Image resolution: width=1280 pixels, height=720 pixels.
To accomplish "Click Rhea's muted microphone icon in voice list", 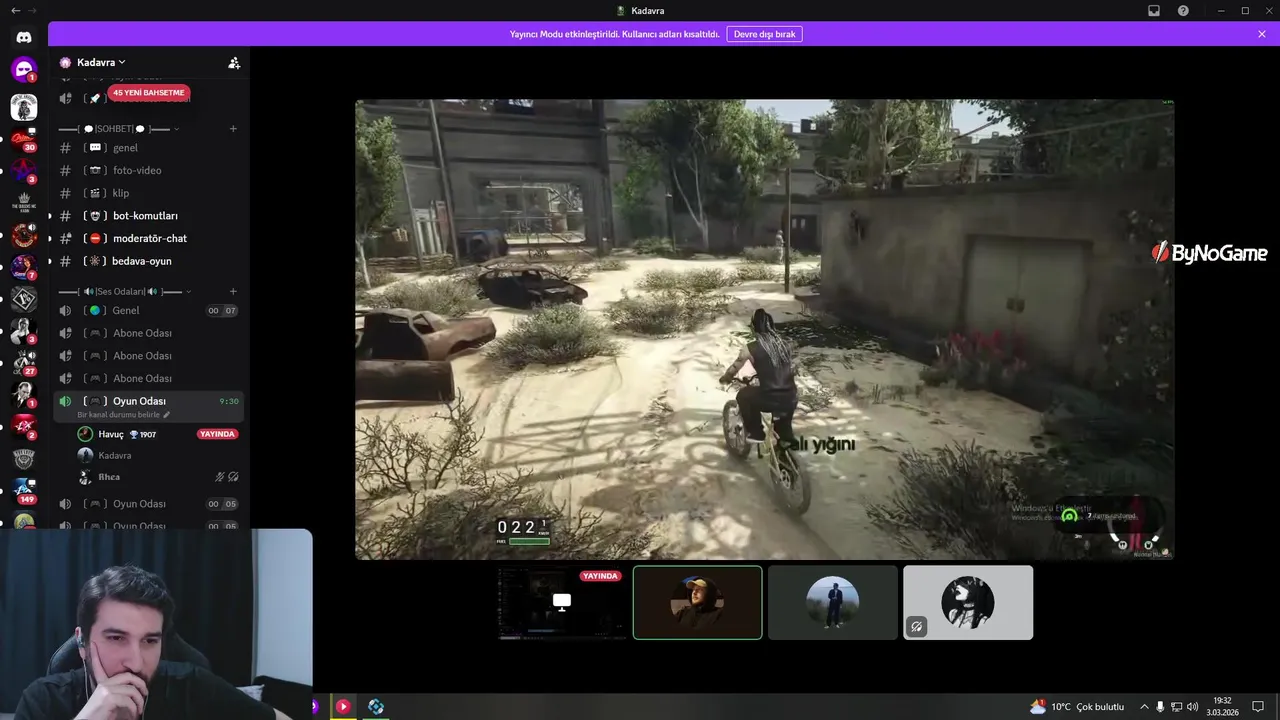I will [220, 477].
